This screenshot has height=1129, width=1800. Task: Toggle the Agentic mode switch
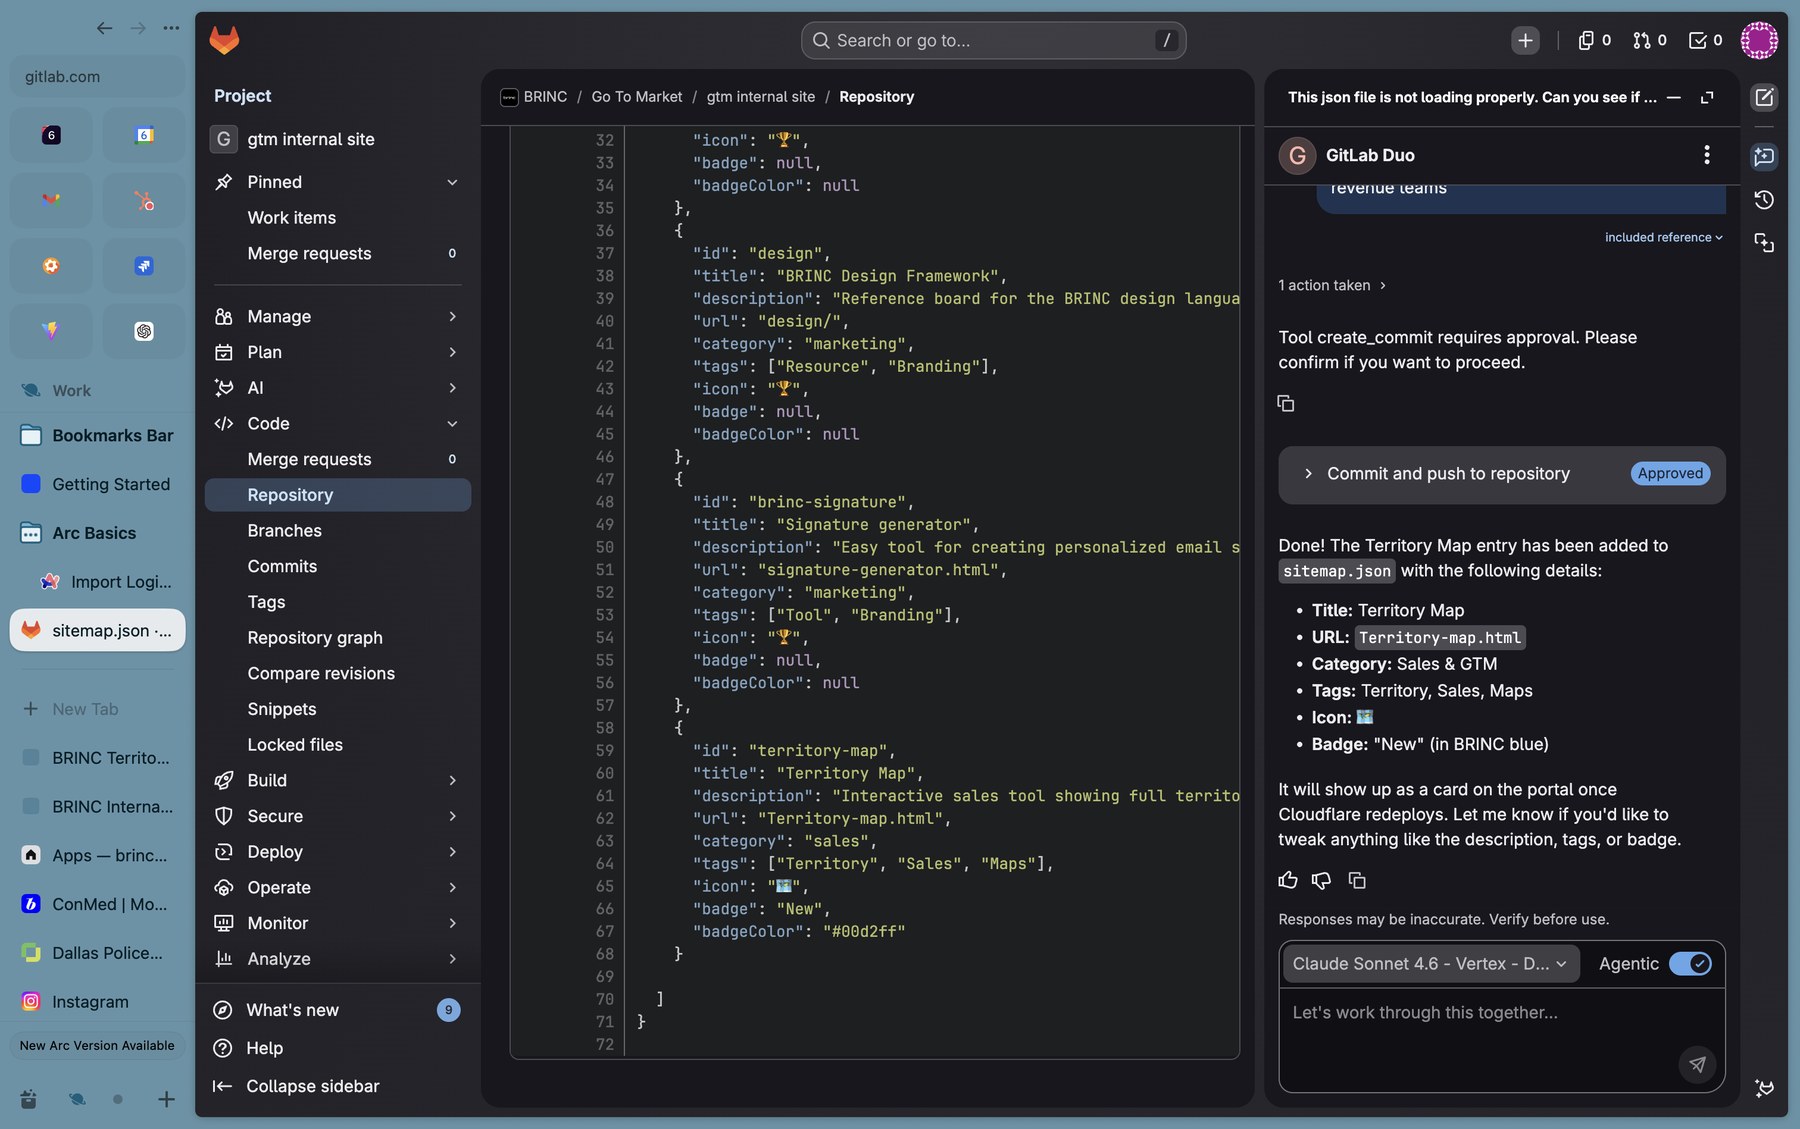(1691, 964)
